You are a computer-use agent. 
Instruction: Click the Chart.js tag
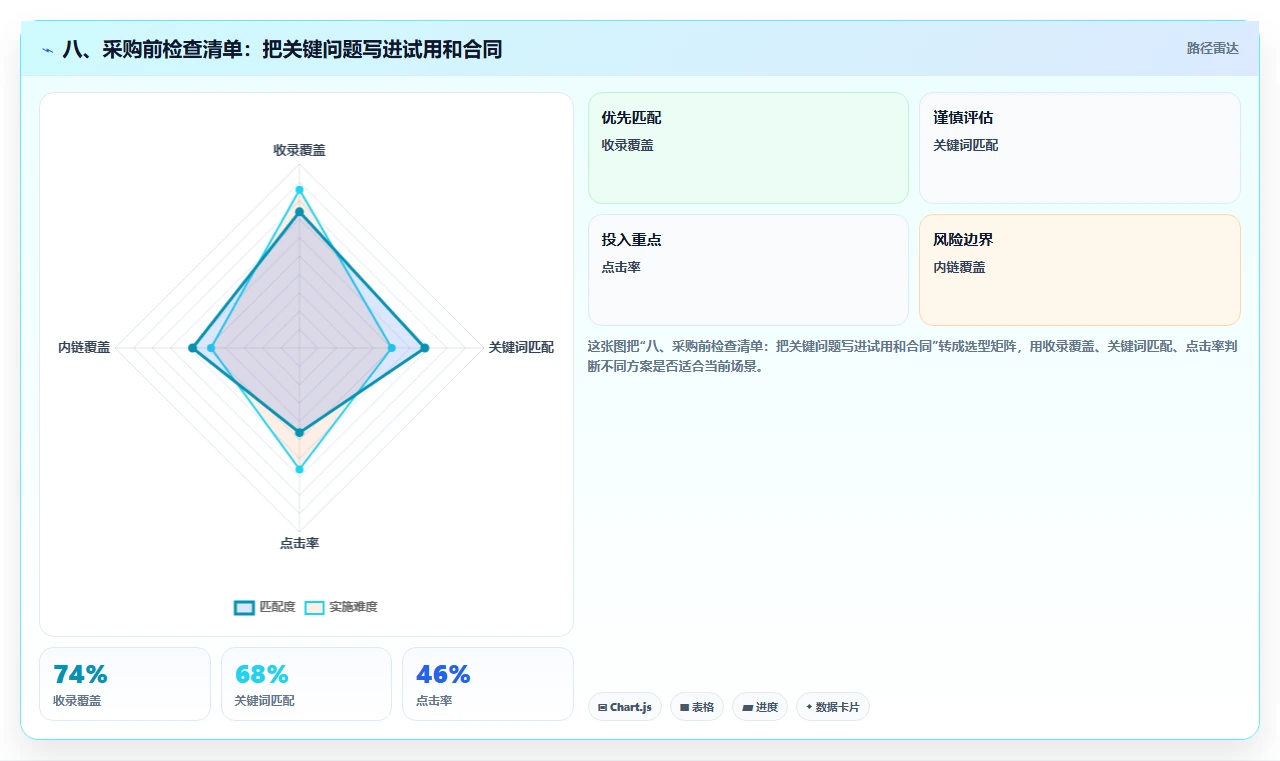[625, 707]
